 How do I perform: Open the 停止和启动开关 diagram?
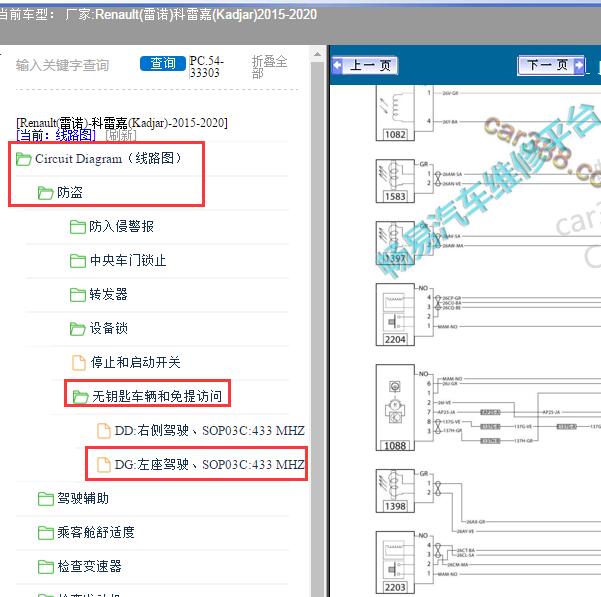tap(135, 362)
